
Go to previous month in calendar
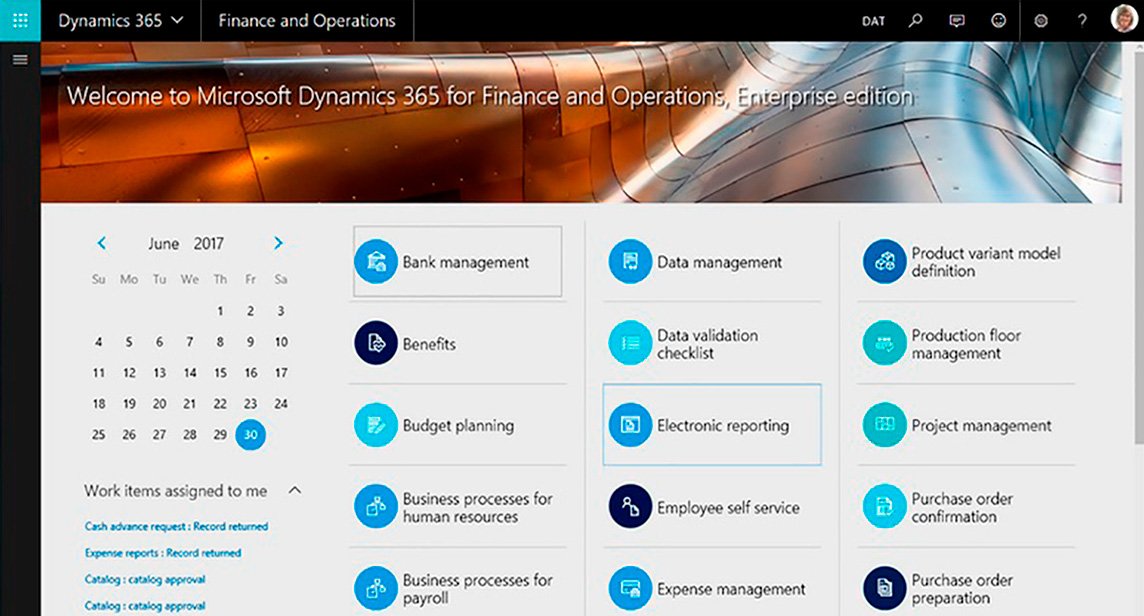tap(101, 243)
